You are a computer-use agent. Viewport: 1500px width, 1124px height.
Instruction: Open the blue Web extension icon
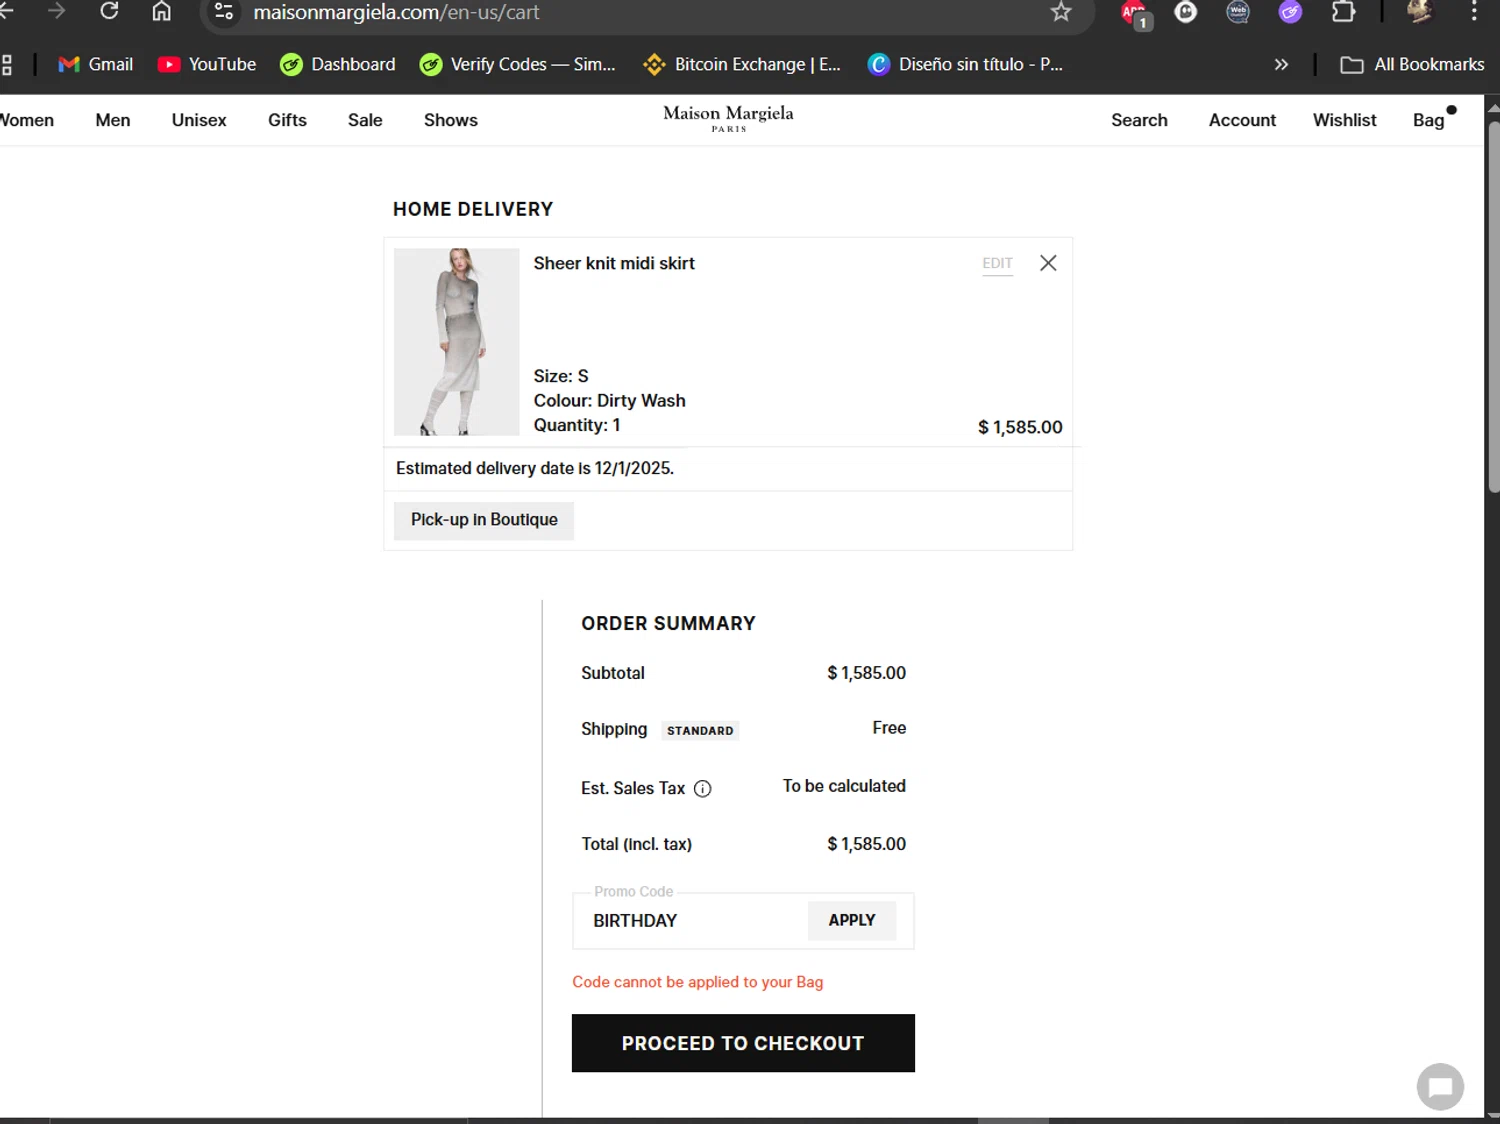click(1238, 12)
